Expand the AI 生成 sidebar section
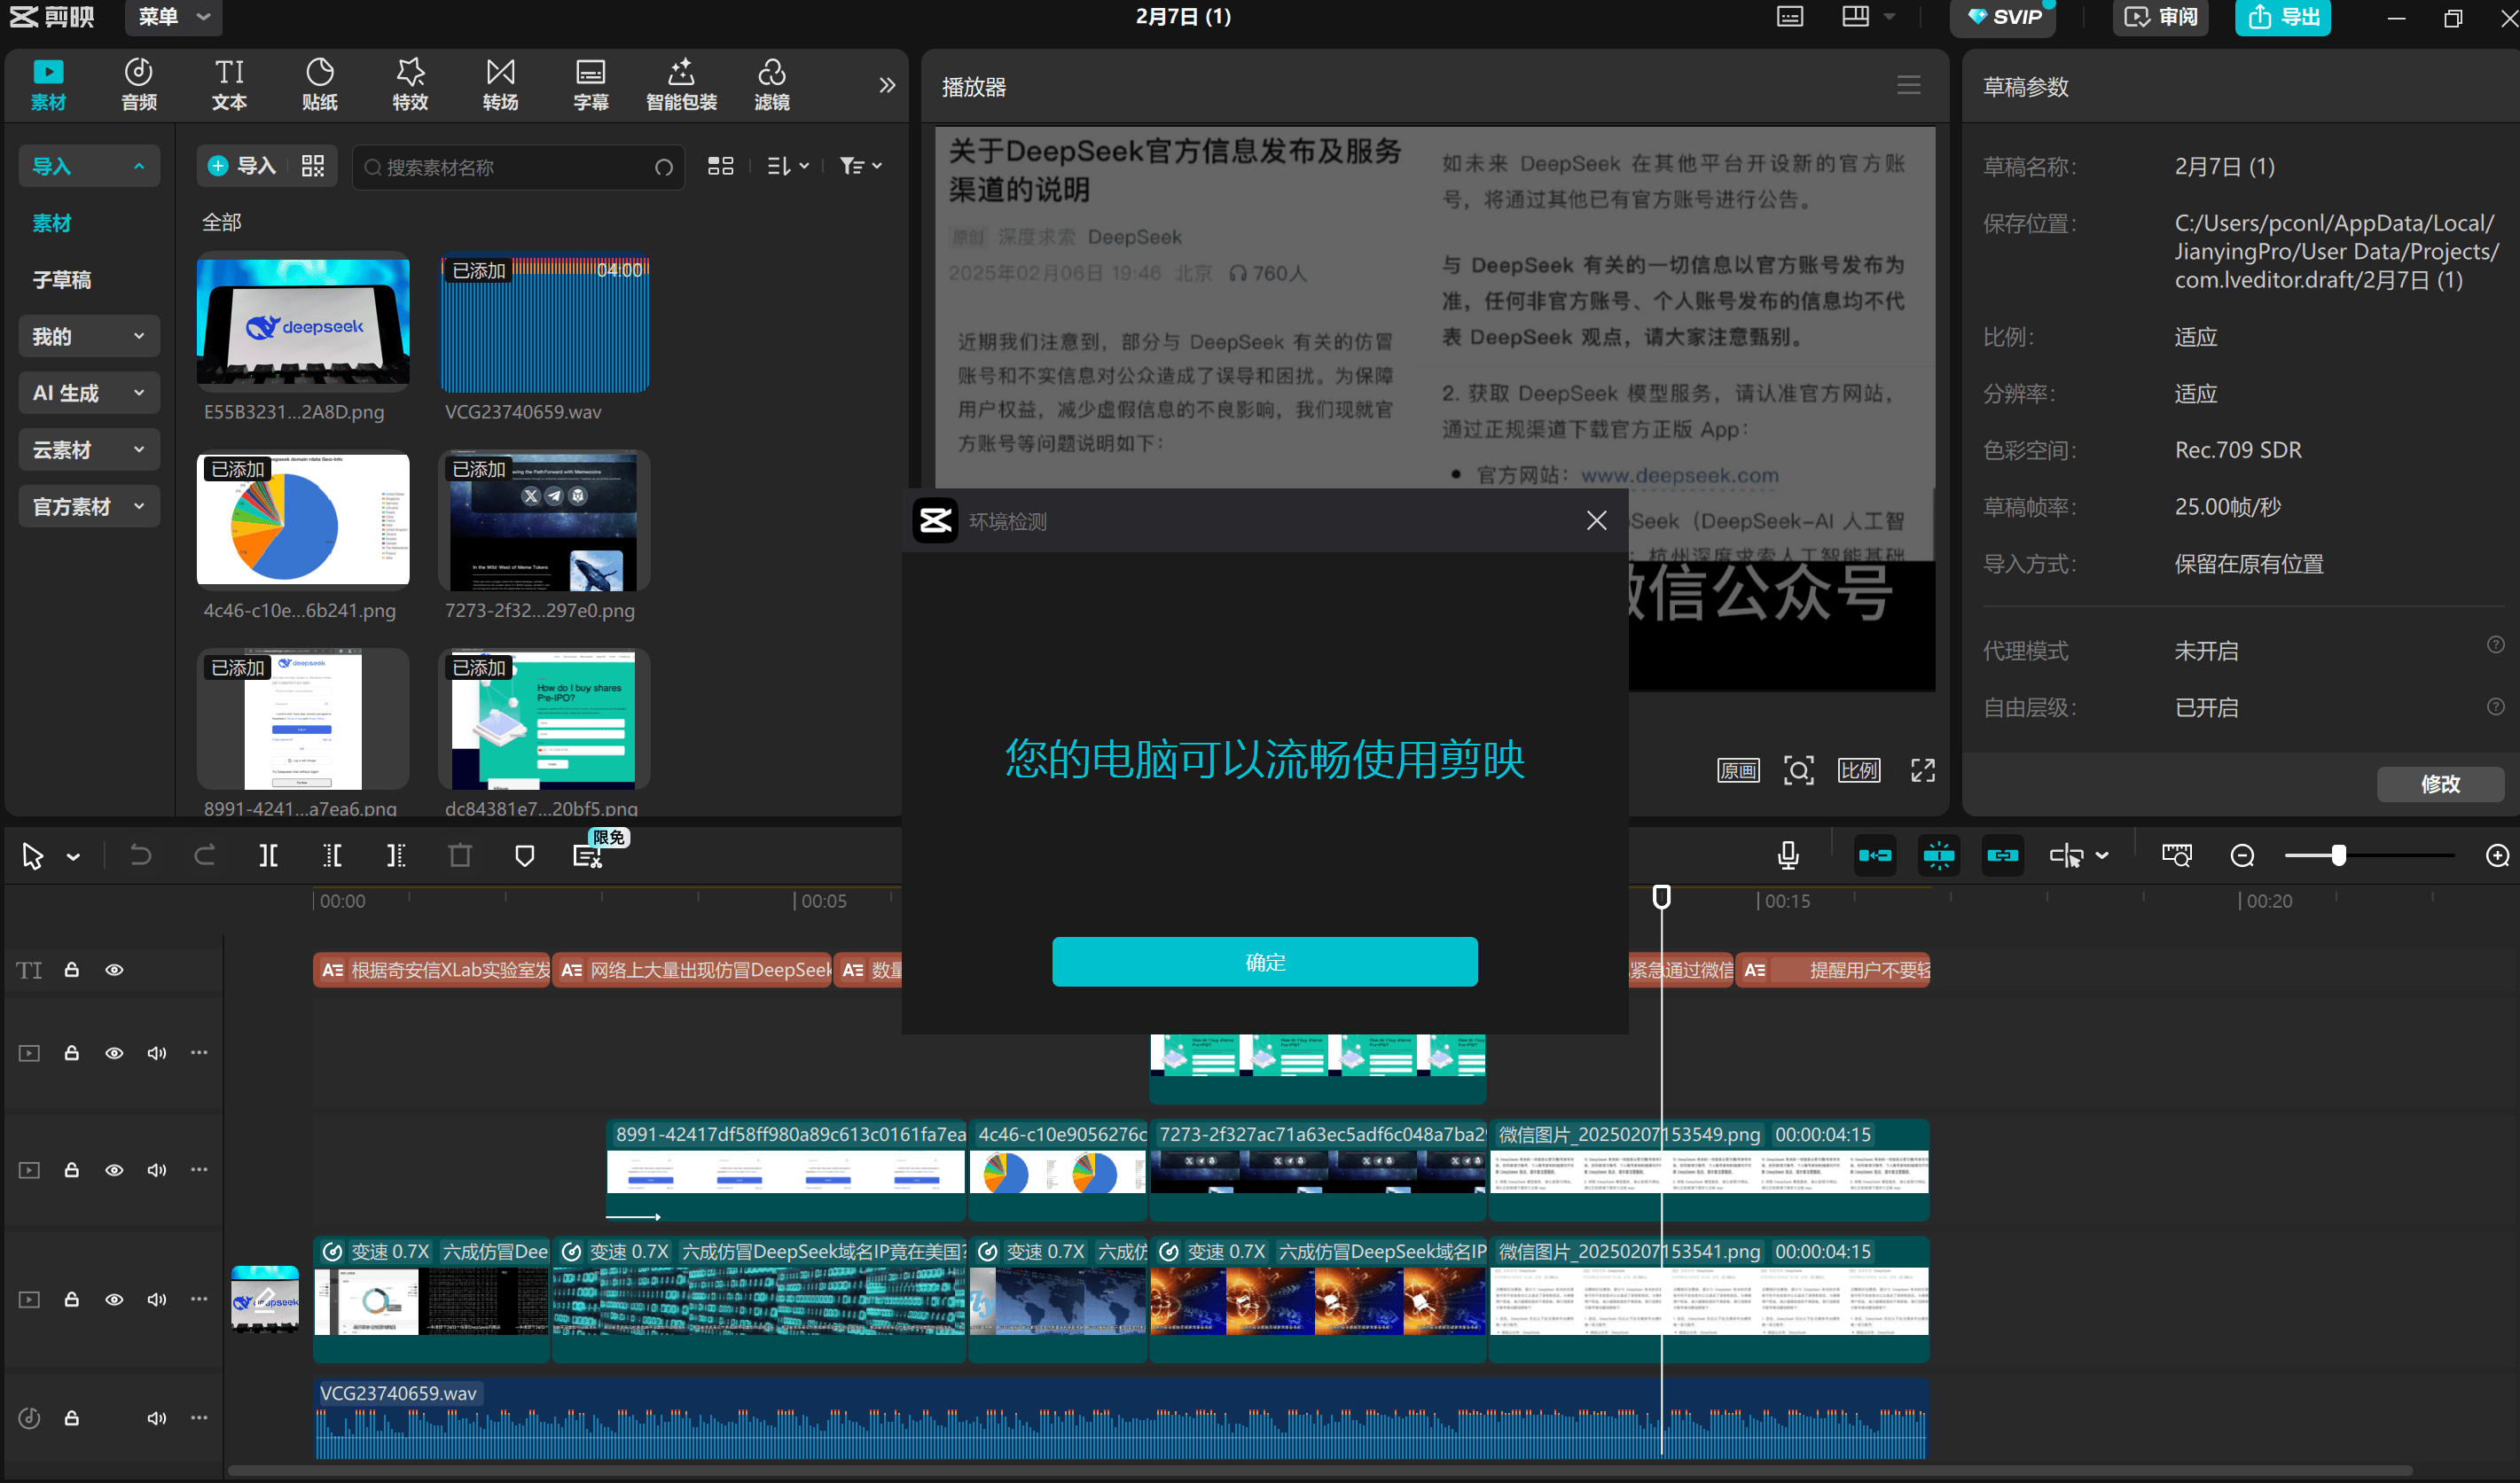The height and width of the screenshot is (1483, 2520). 88,393
